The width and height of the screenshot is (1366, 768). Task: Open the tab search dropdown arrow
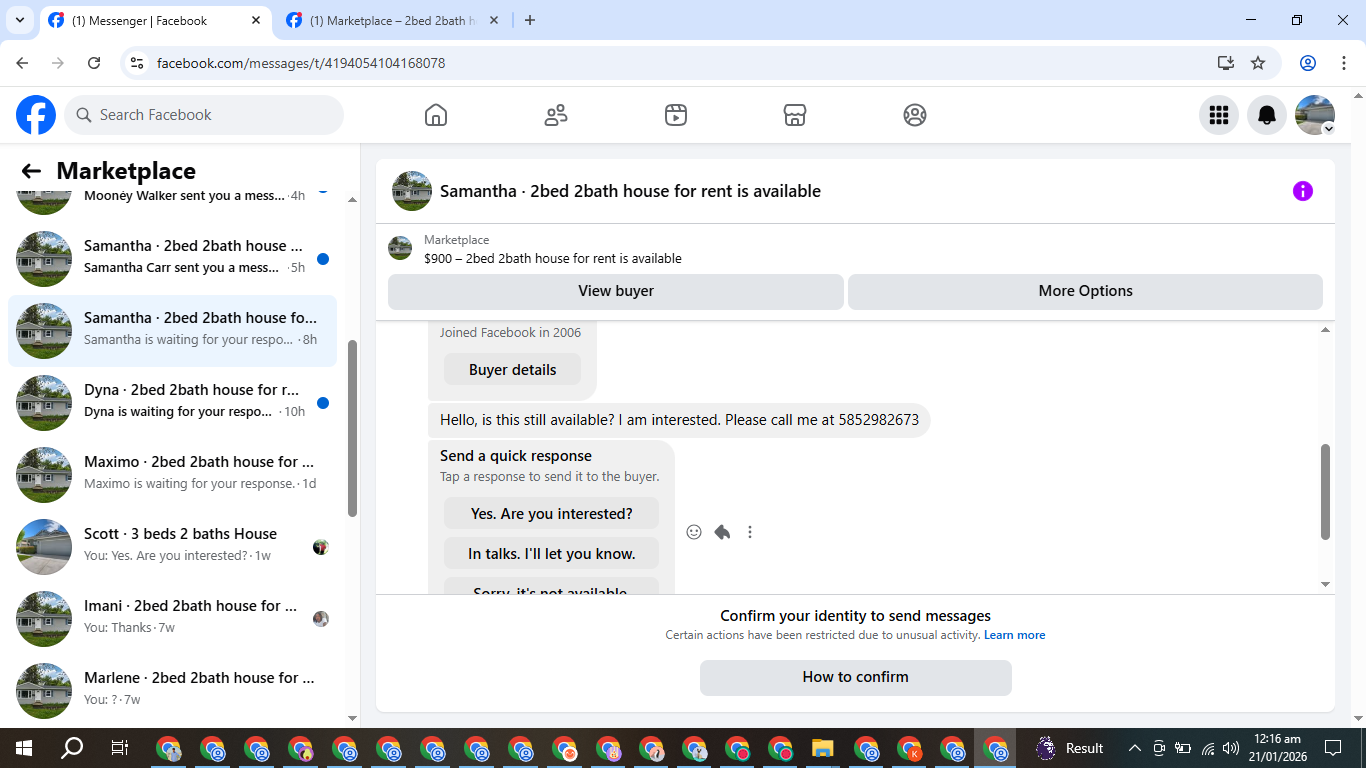coord(19,20)
